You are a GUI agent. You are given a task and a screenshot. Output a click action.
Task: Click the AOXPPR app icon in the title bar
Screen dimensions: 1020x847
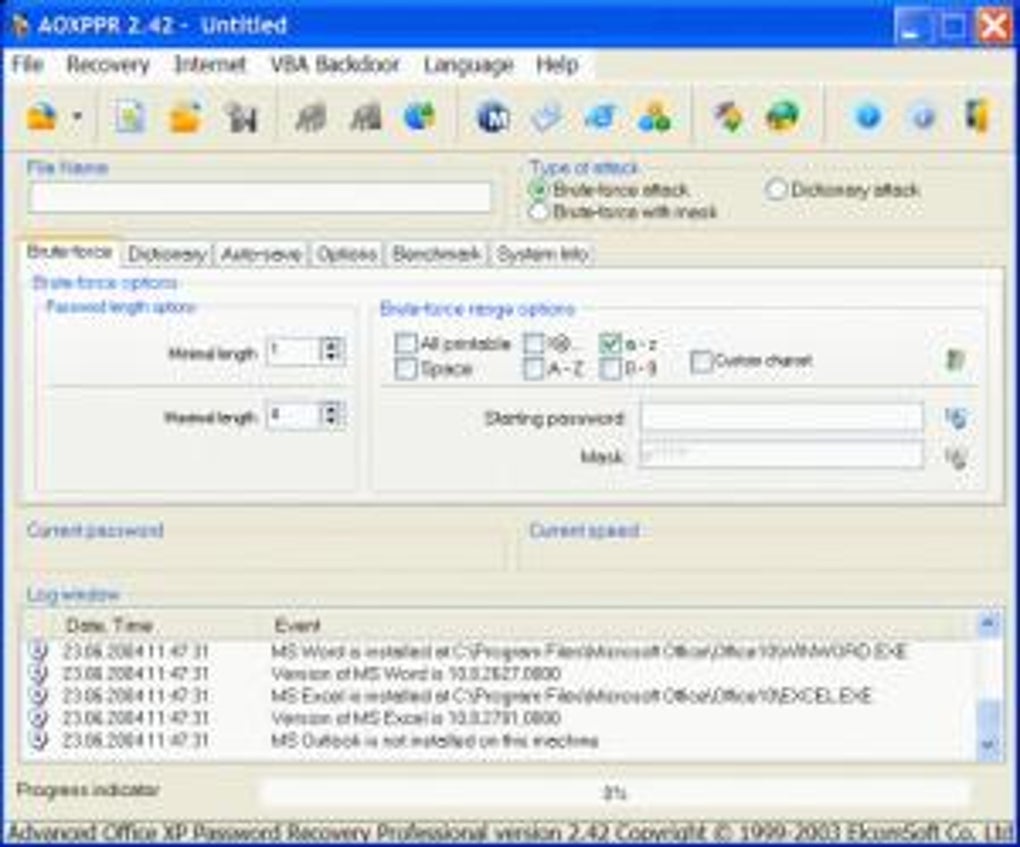21,26
